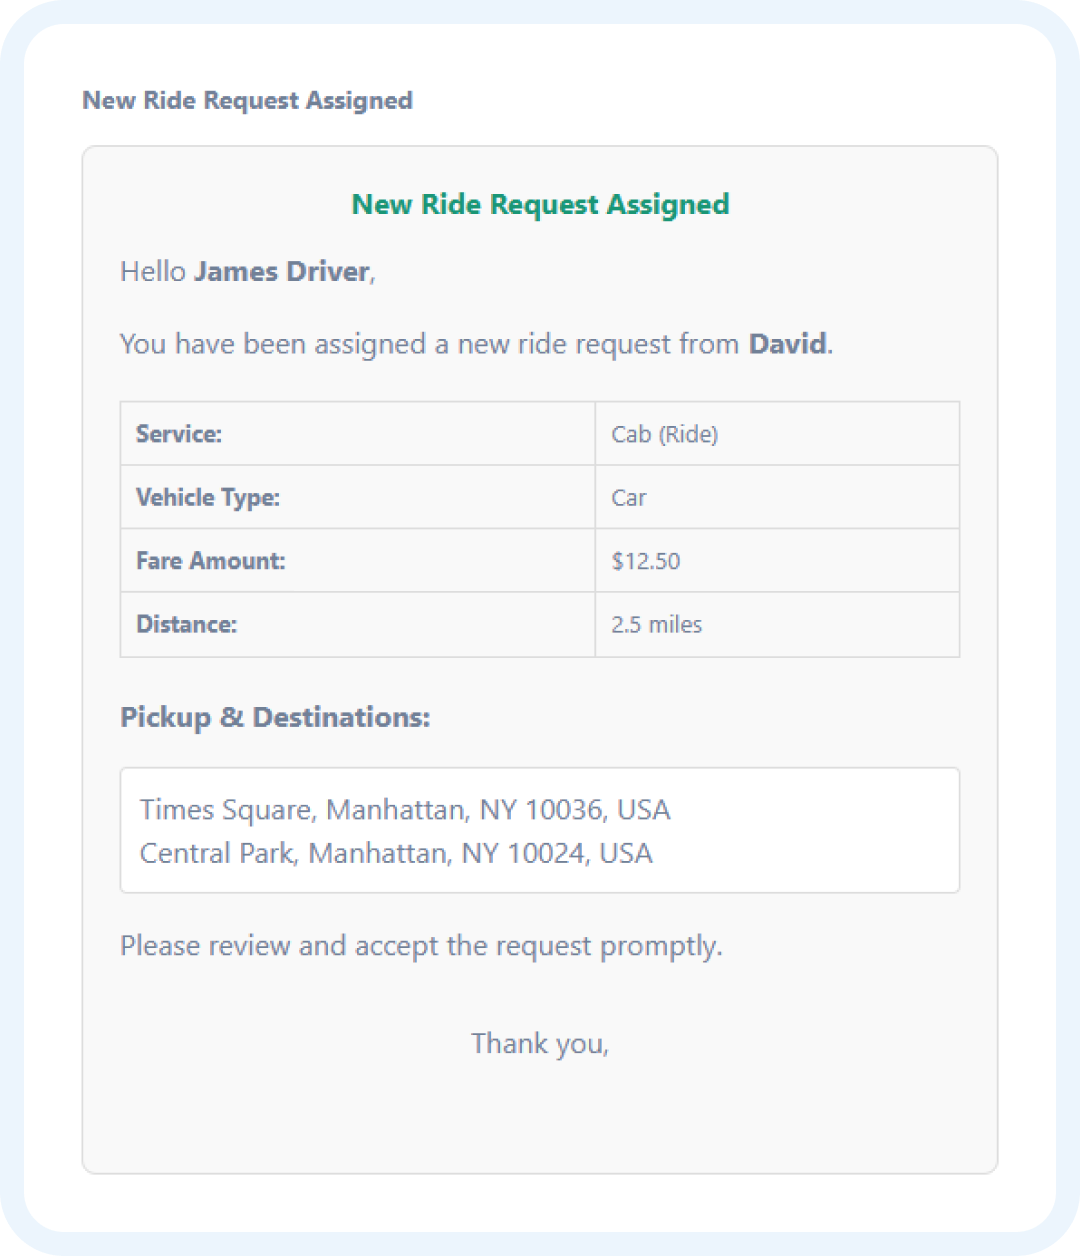Screen dimensions: 1080x1256
Task: Click 'Please review and accept' message text
Action: pyautogui.click(x=421, y=946)
